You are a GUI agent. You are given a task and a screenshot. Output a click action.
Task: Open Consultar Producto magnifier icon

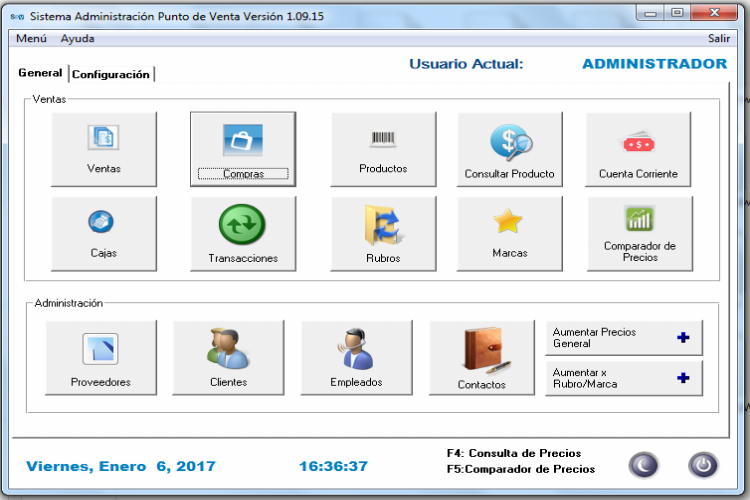point(509,142)
